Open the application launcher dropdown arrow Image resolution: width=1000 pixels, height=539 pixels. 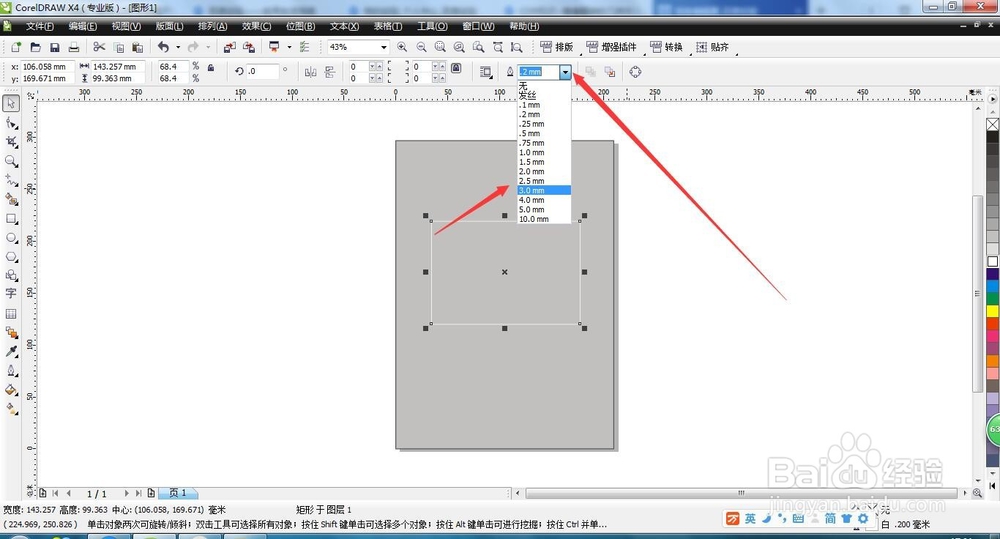pos(289,47)
